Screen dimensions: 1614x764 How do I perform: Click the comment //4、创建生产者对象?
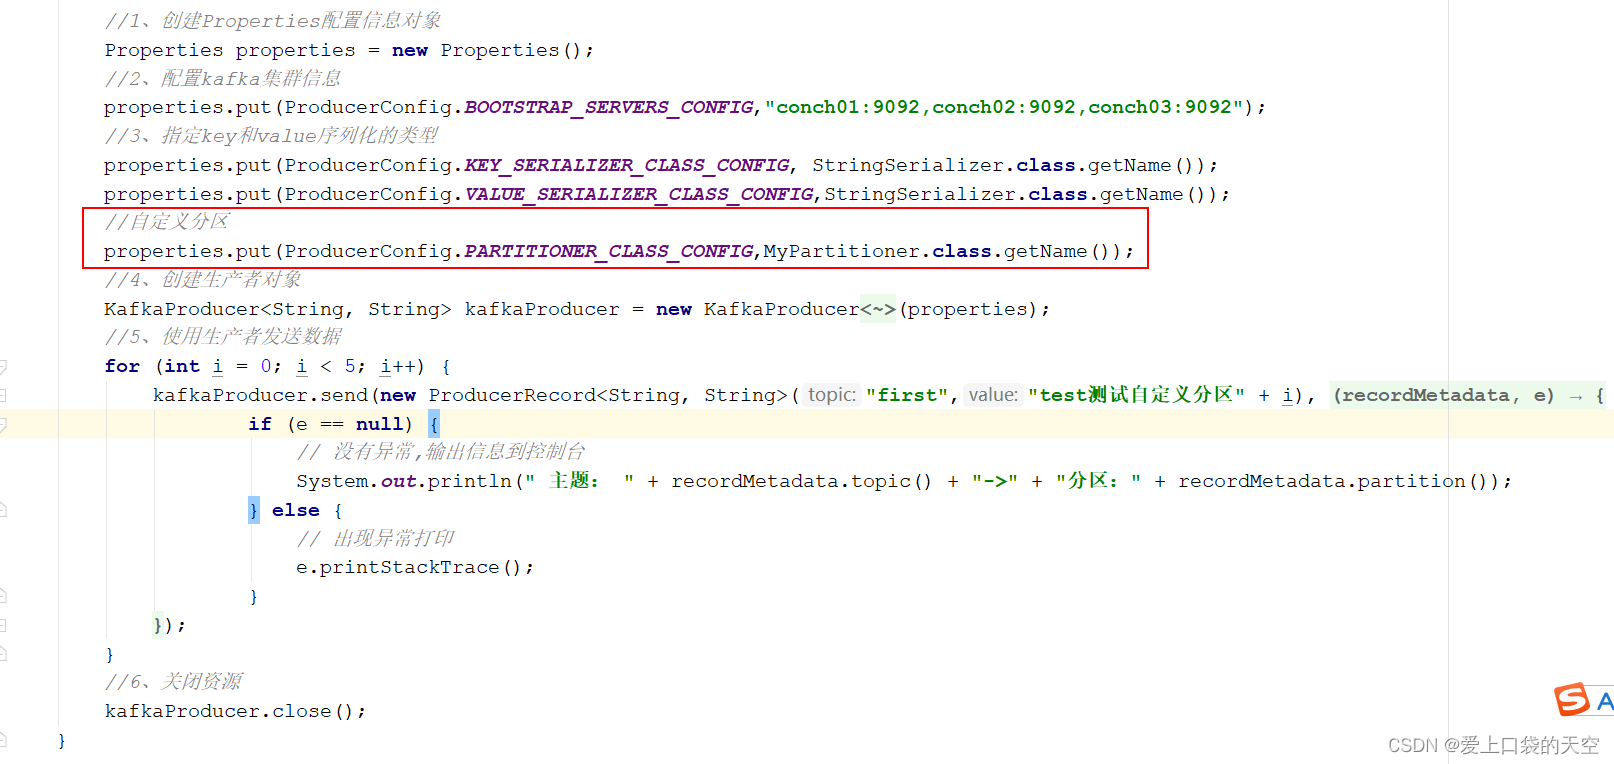pyautogui.click(x=203, y=280)
